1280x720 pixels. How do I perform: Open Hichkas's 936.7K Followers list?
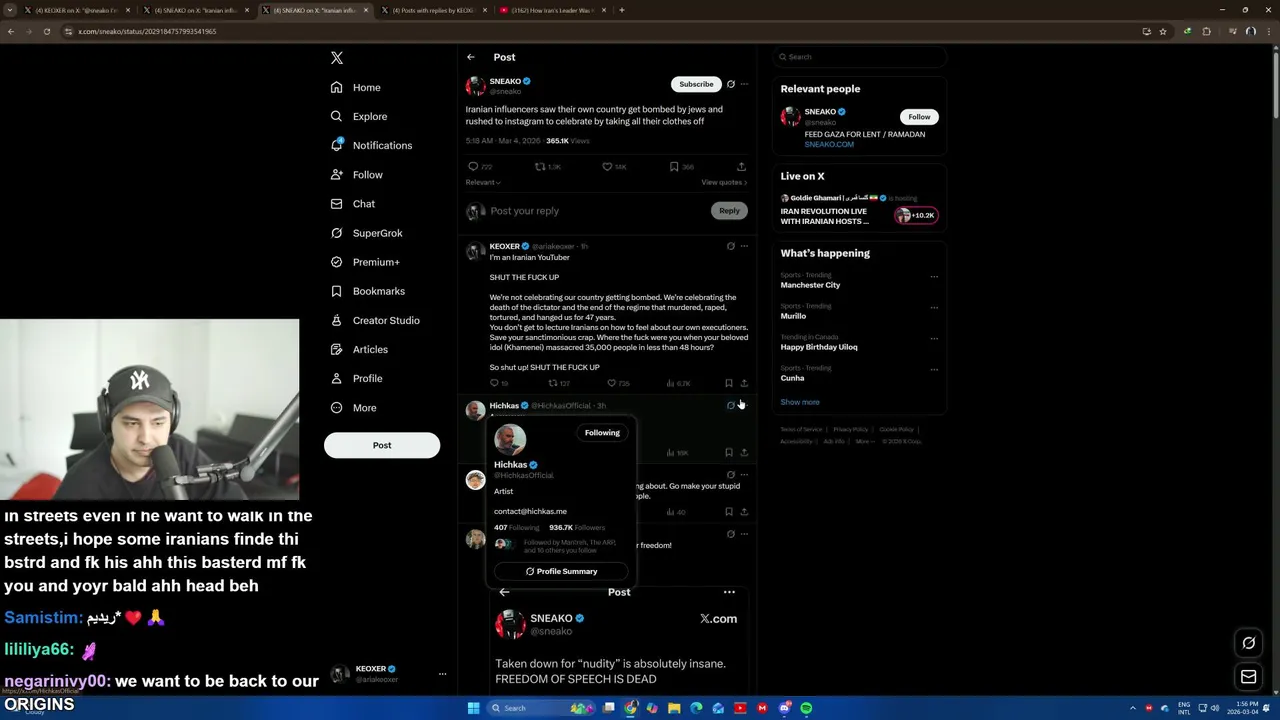(x=577, y=528)
